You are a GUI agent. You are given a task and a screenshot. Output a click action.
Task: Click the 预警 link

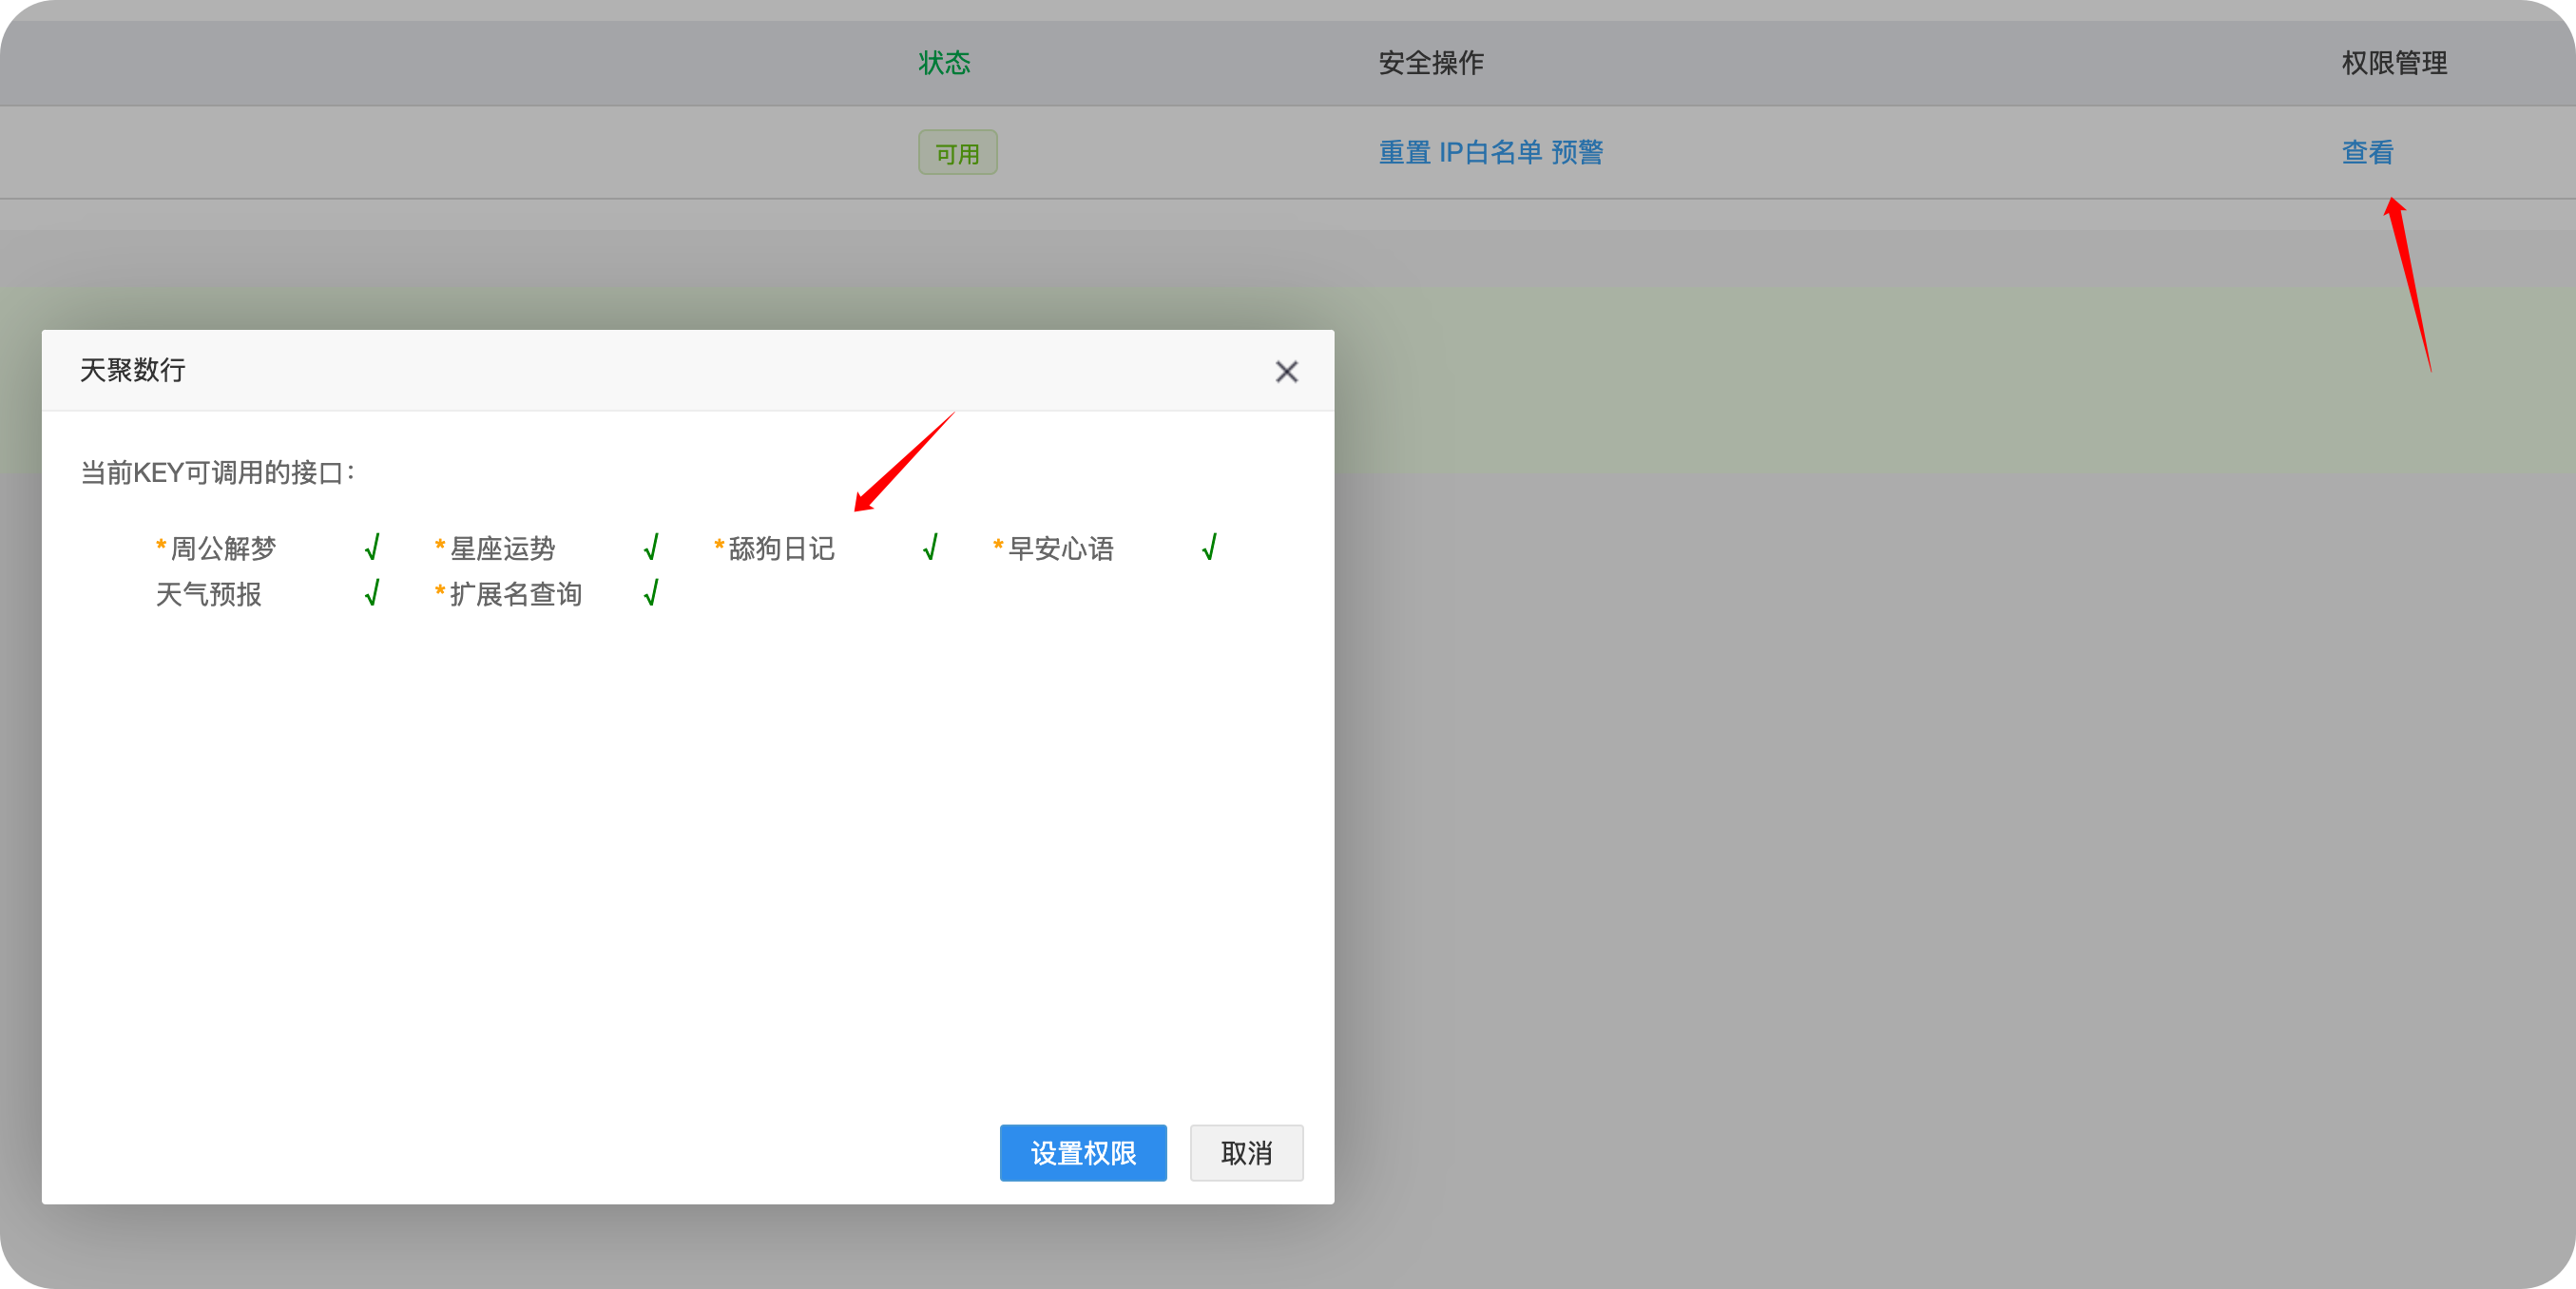click(1577, 152)
